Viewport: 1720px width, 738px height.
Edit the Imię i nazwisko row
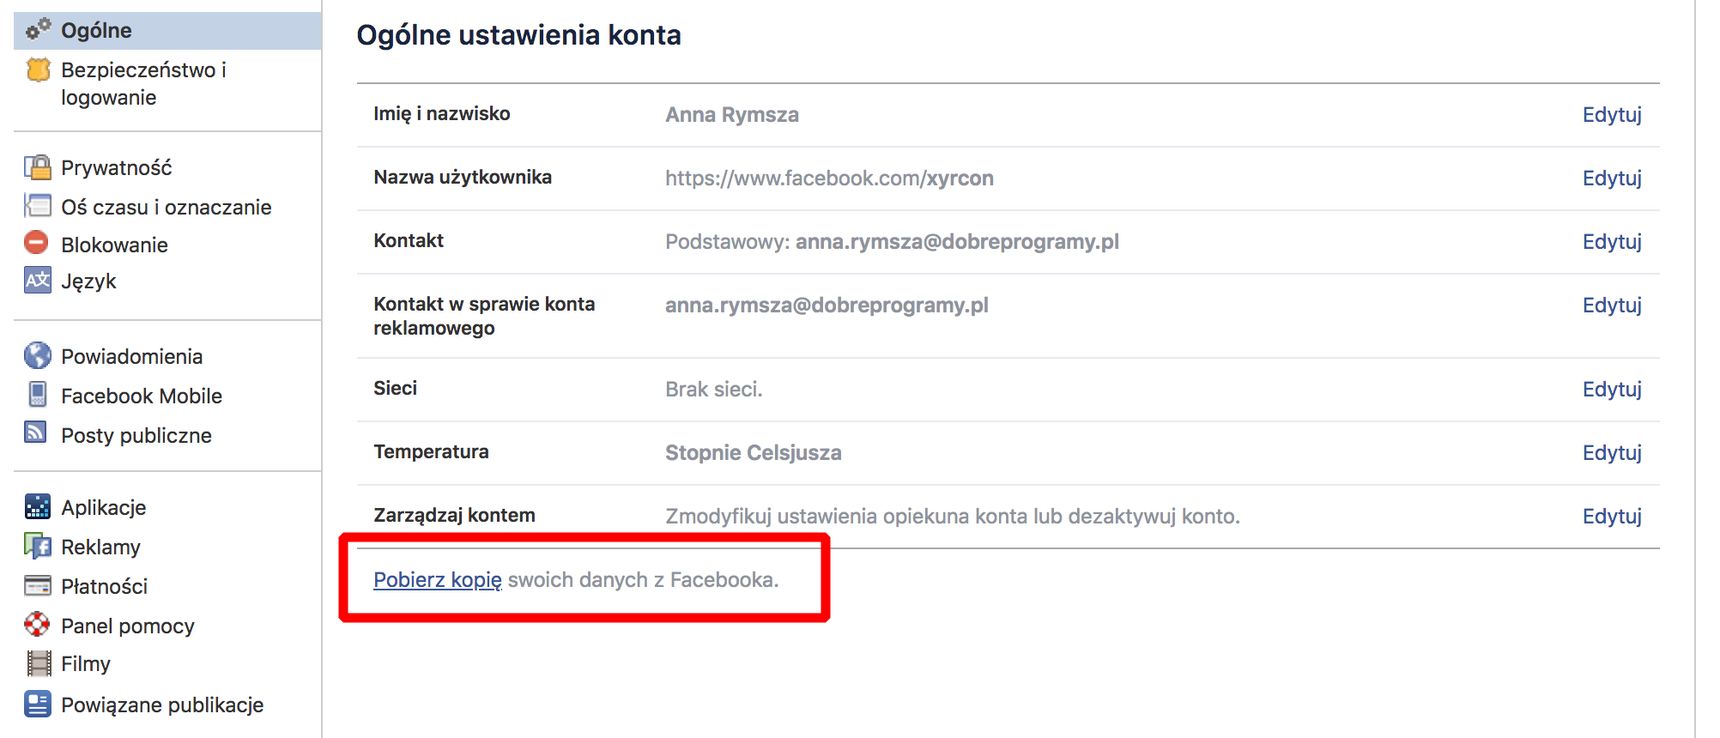[1612, 115]
